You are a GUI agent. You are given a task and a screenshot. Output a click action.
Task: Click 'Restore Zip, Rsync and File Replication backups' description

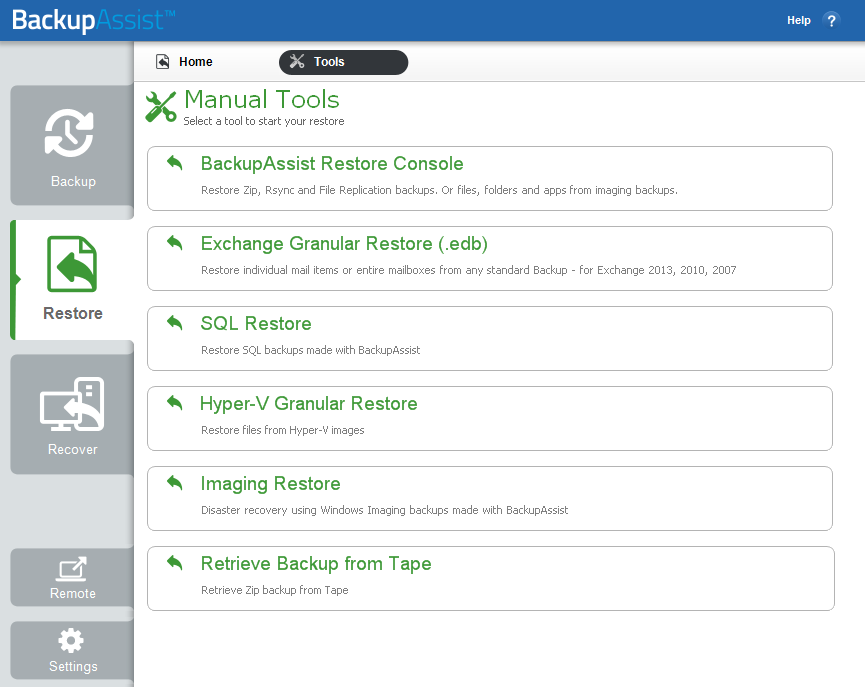click(439, 190)
